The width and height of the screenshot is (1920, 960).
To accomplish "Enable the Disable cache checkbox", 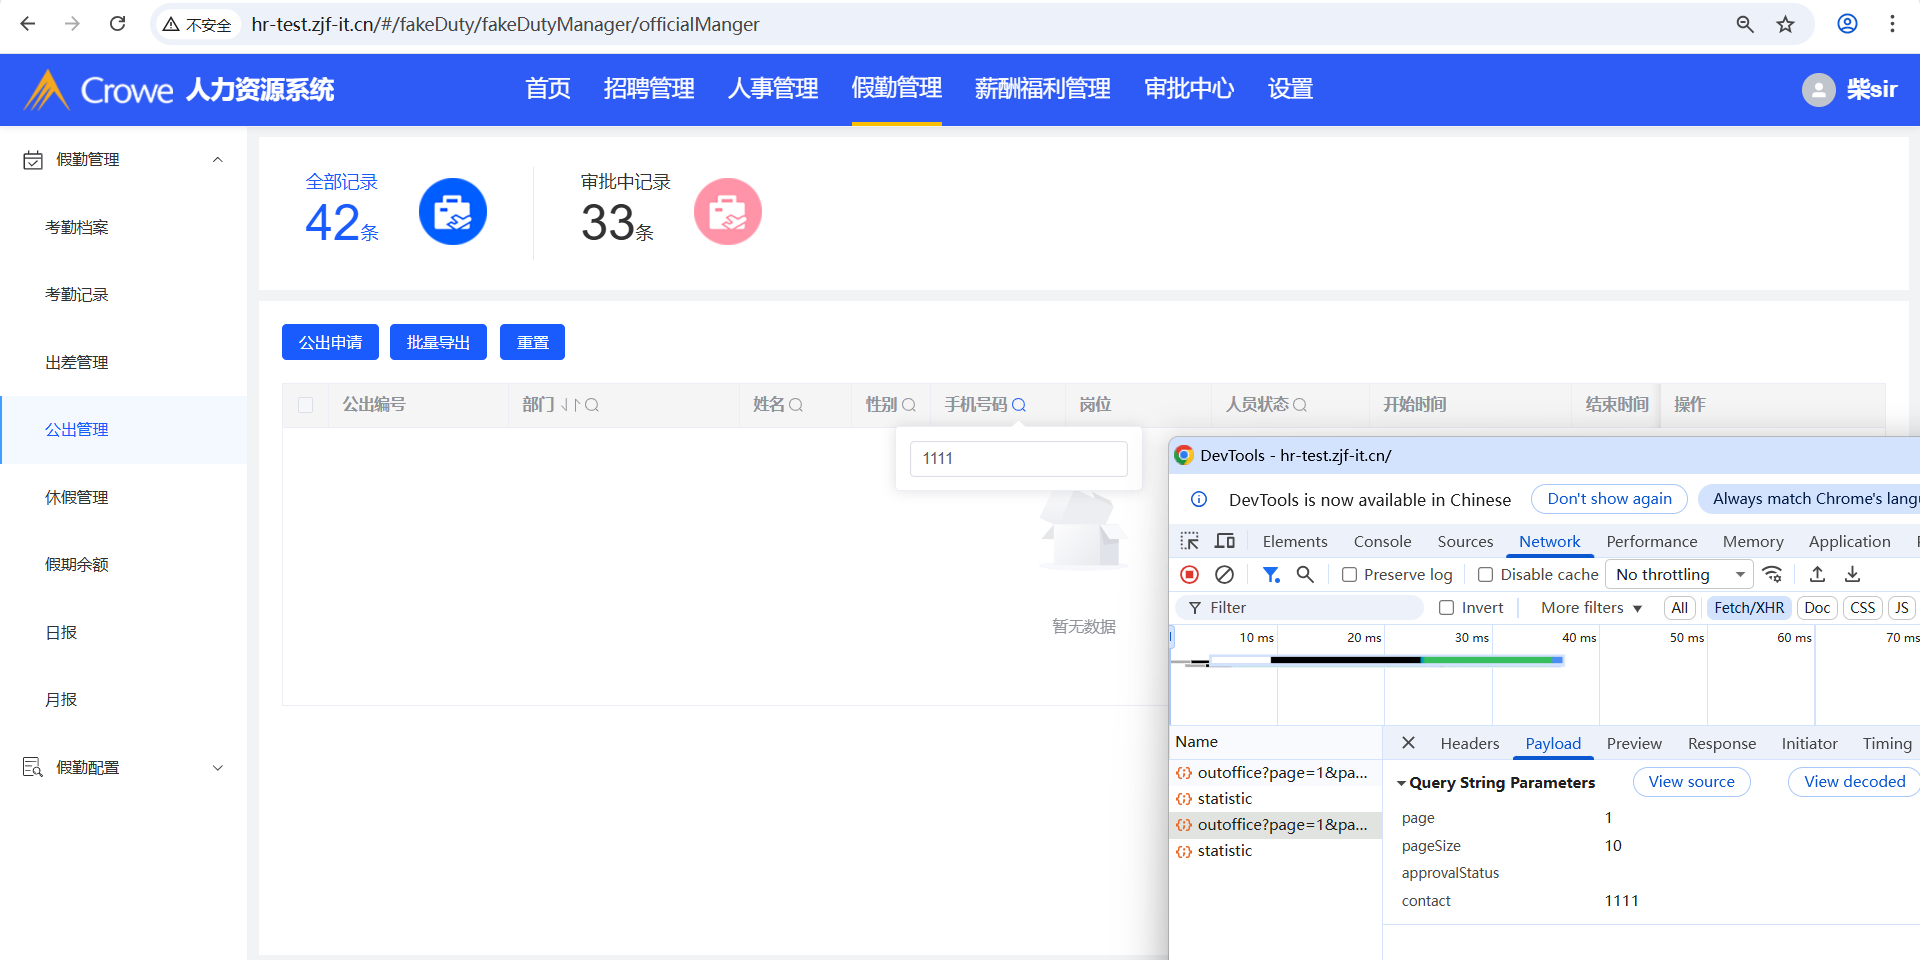I will coord(1486,575).
